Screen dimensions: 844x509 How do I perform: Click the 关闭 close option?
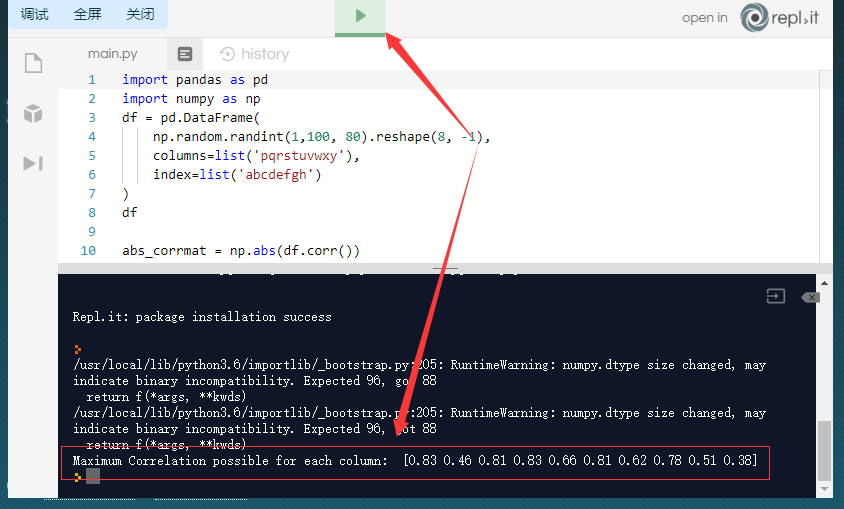[x=140, y=14]
